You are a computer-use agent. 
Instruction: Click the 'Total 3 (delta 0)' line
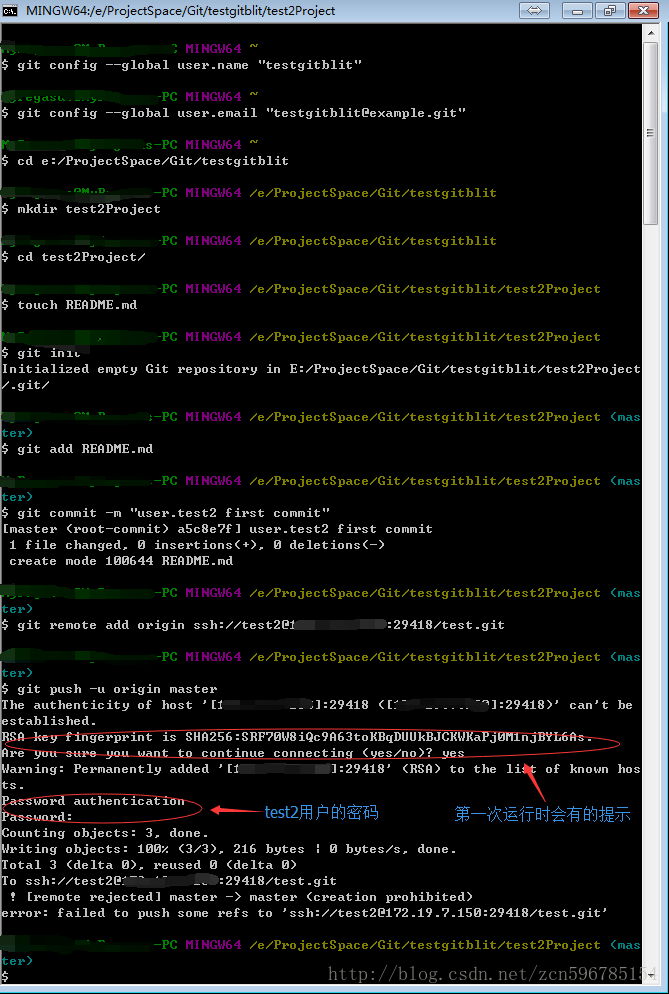click(x=149, y=865)
